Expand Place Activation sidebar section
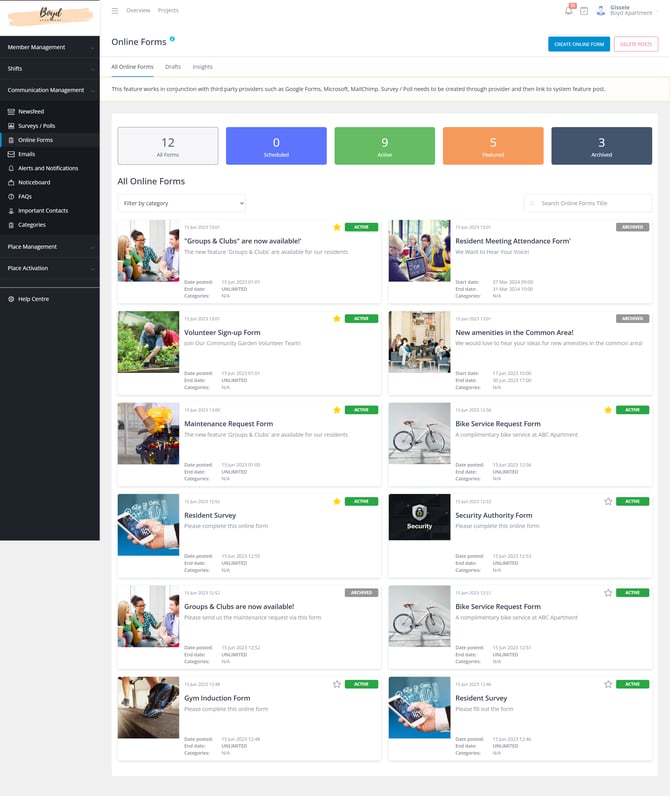The image size is (670, 796). coord(50,268)
